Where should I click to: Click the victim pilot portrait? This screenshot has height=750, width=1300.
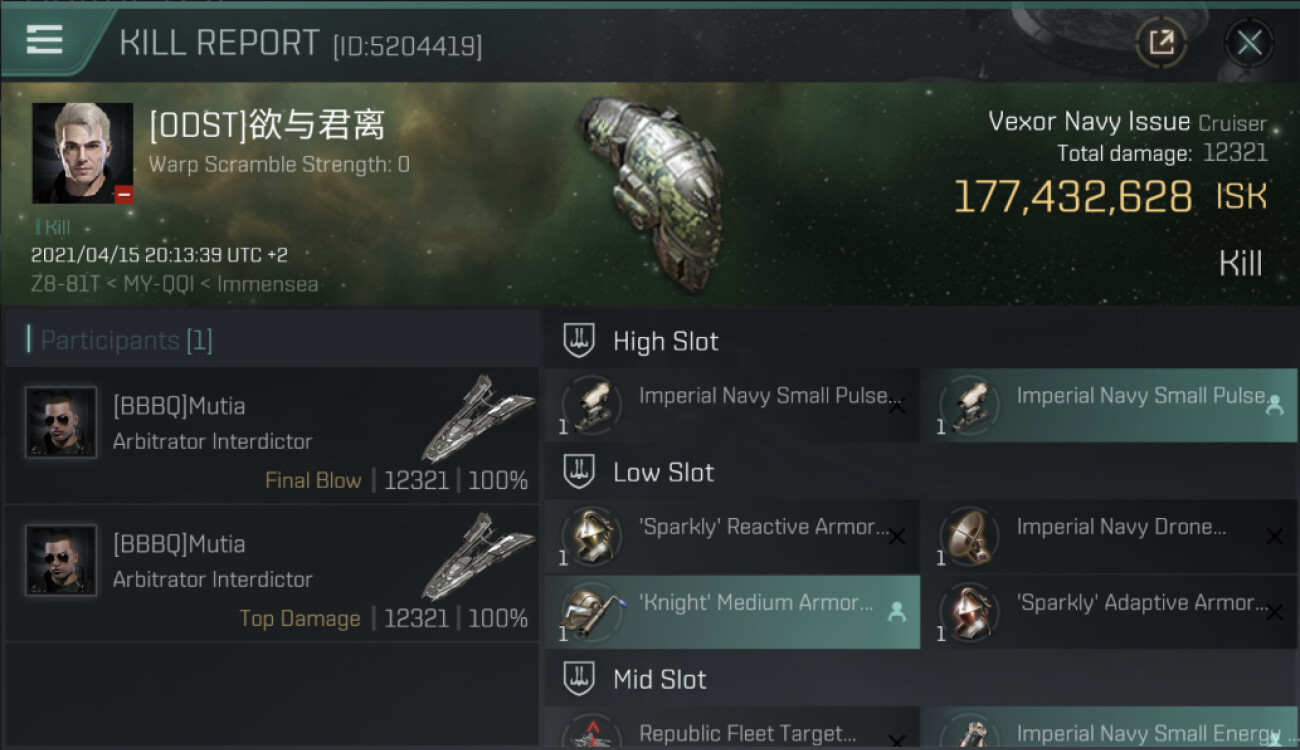tap(82, 153)
